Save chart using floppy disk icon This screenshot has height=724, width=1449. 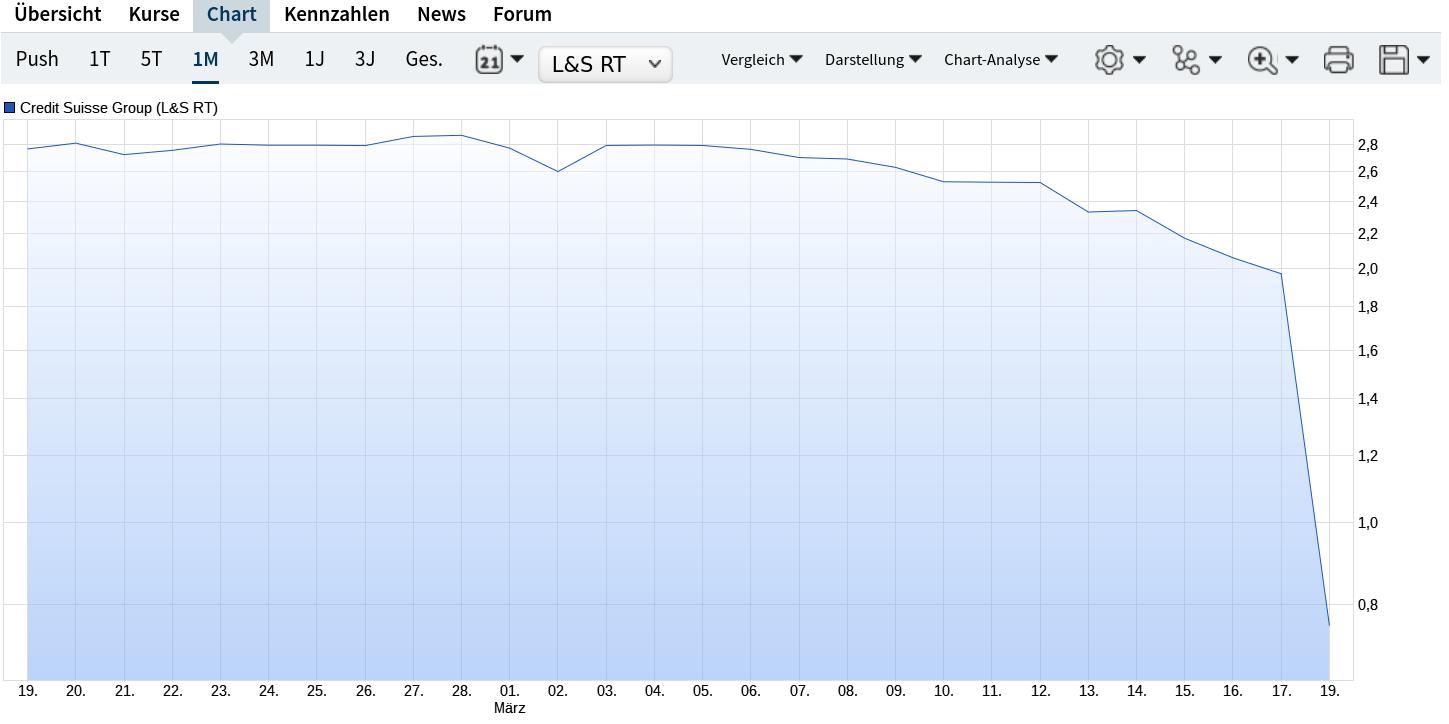pos(1394,60)
